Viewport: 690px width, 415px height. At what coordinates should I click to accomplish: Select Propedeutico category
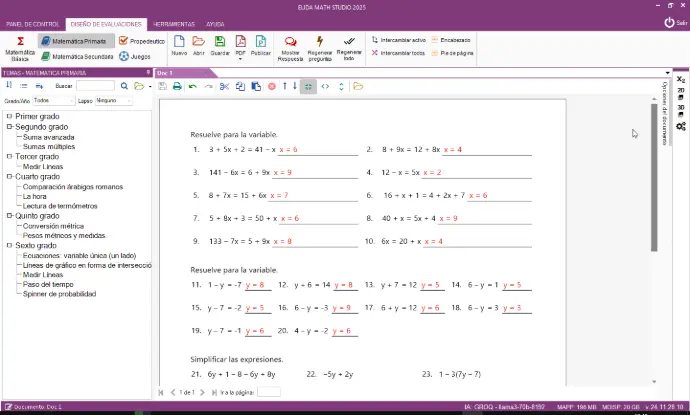coord(142,41)
